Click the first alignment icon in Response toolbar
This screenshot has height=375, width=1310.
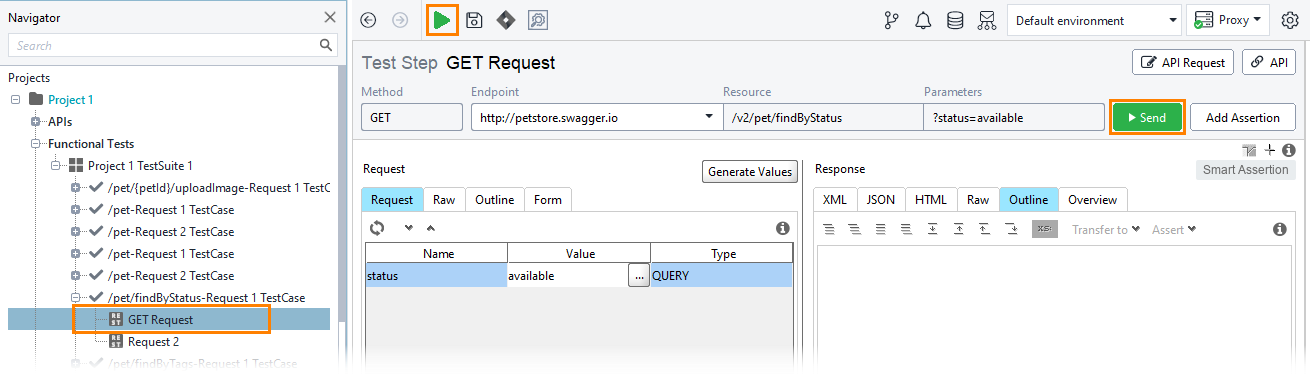[829, 229]
